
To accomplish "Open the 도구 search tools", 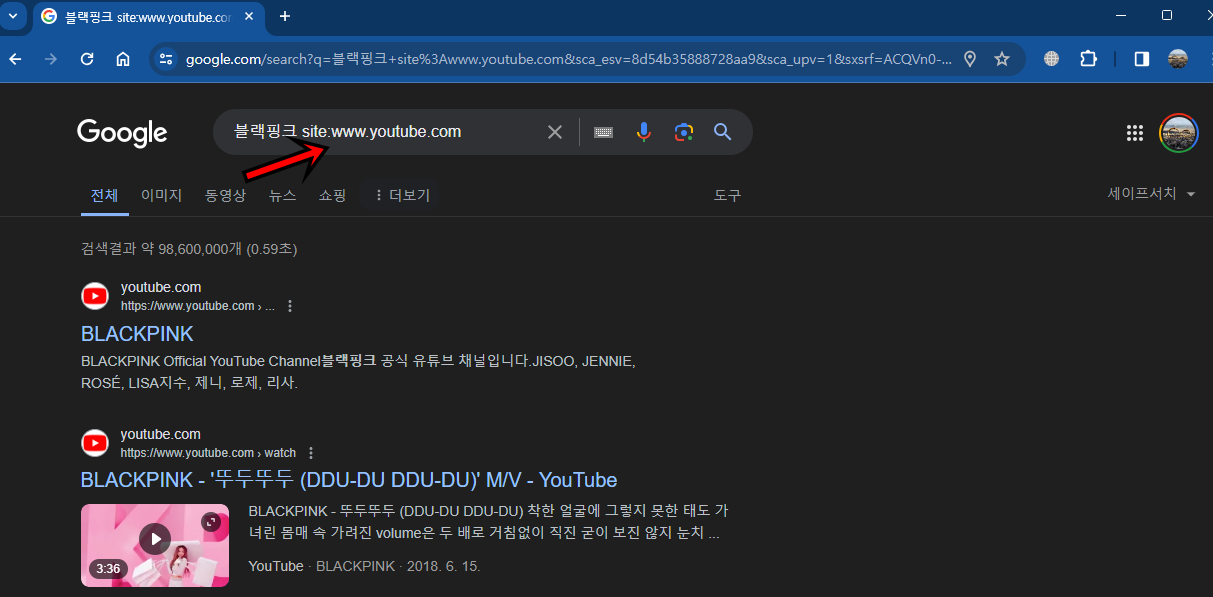I will [727, 196].
